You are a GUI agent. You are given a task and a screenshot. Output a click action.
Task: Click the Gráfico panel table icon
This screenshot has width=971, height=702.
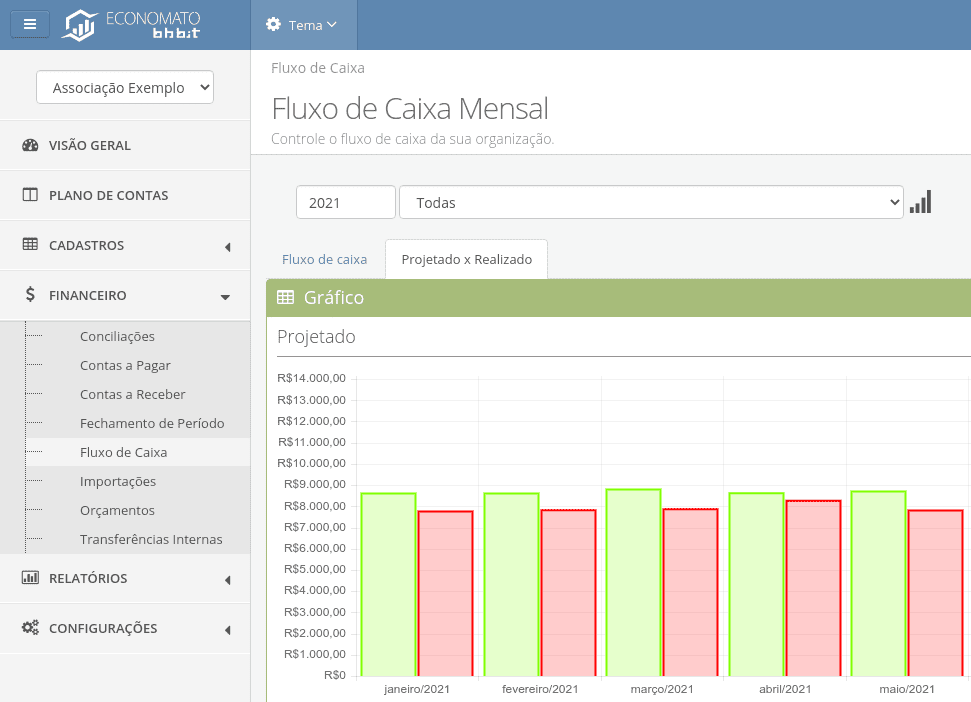(285, 297)
